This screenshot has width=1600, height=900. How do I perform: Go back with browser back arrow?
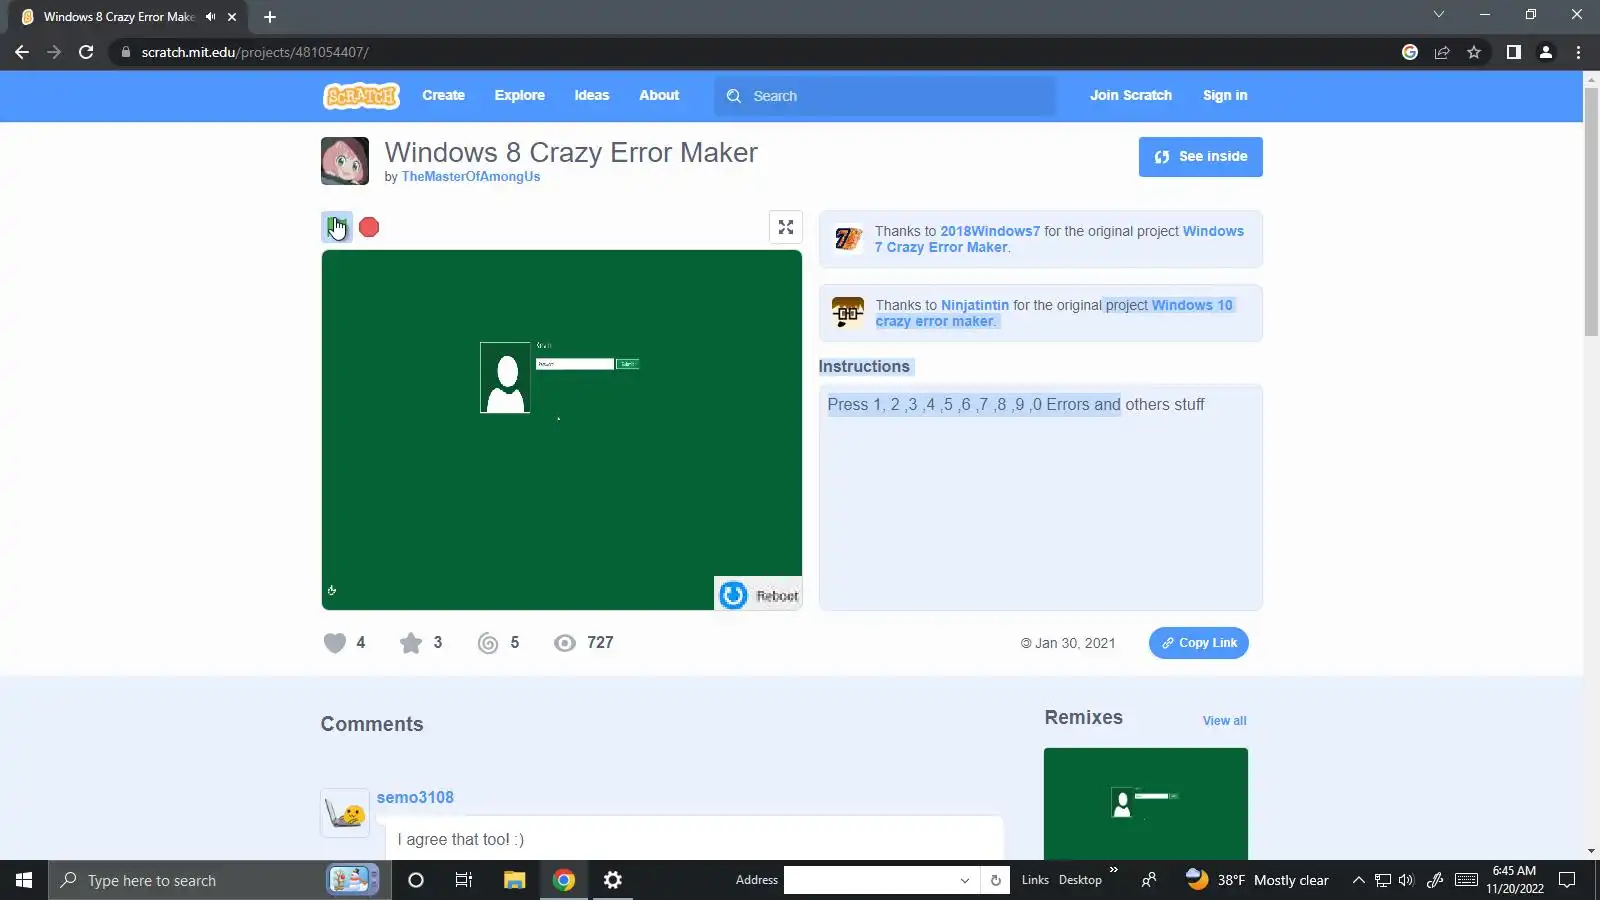point(22,52)
